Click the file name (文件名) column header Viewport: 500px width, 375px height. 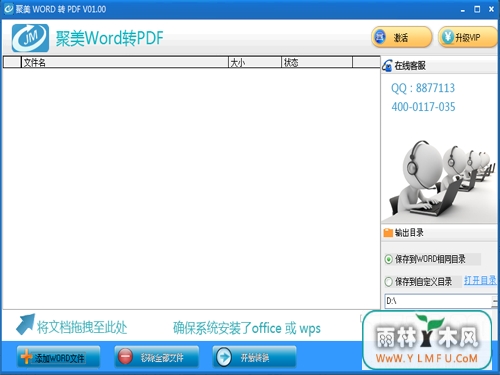[x=125, y=62]
